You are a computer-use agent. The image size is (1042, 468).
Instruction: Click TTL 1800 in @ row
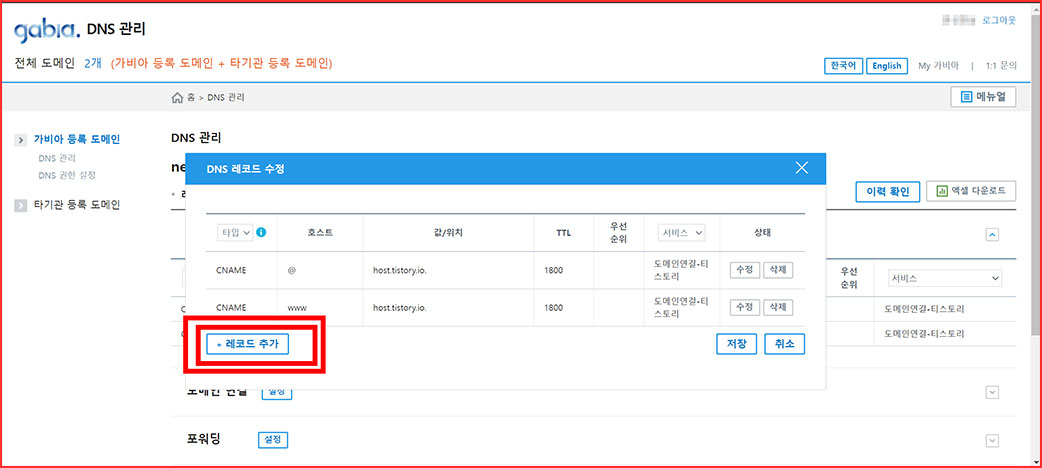553,270
